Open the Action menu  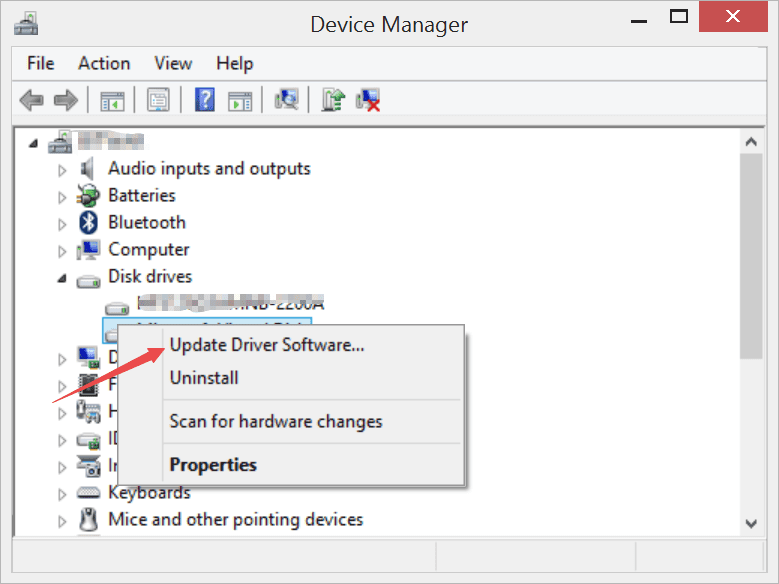pyautogui.click(x=104, y=63)
